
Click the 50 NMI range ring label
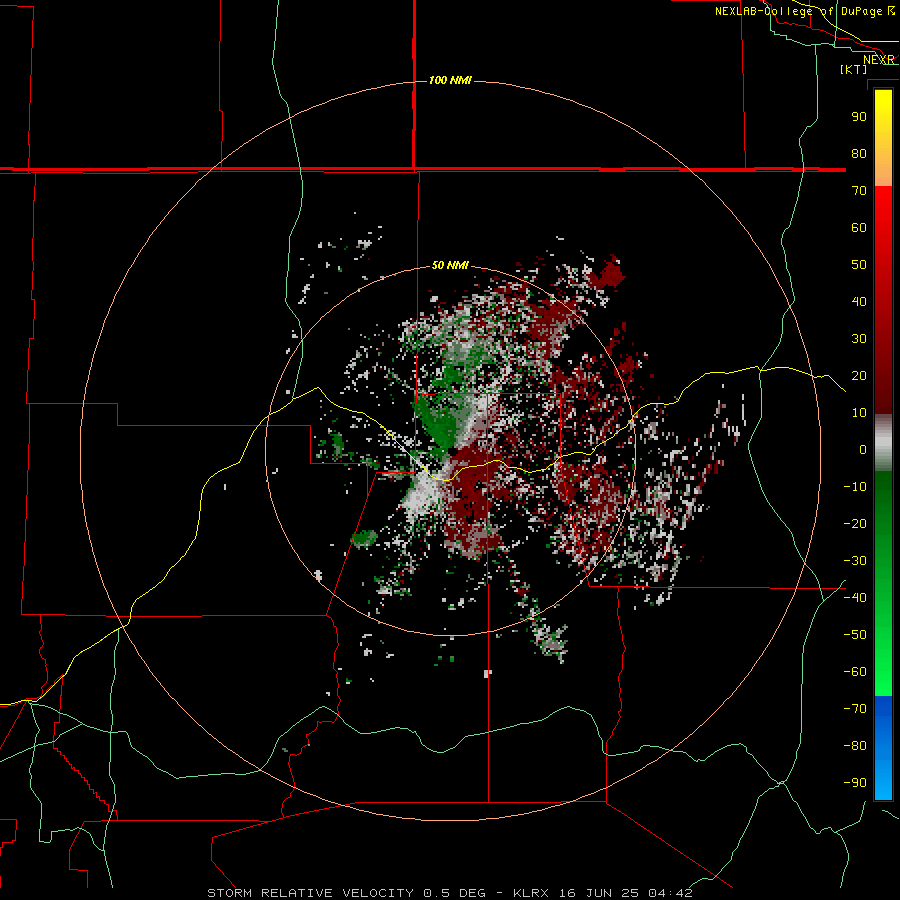click(x=450, y=265)
